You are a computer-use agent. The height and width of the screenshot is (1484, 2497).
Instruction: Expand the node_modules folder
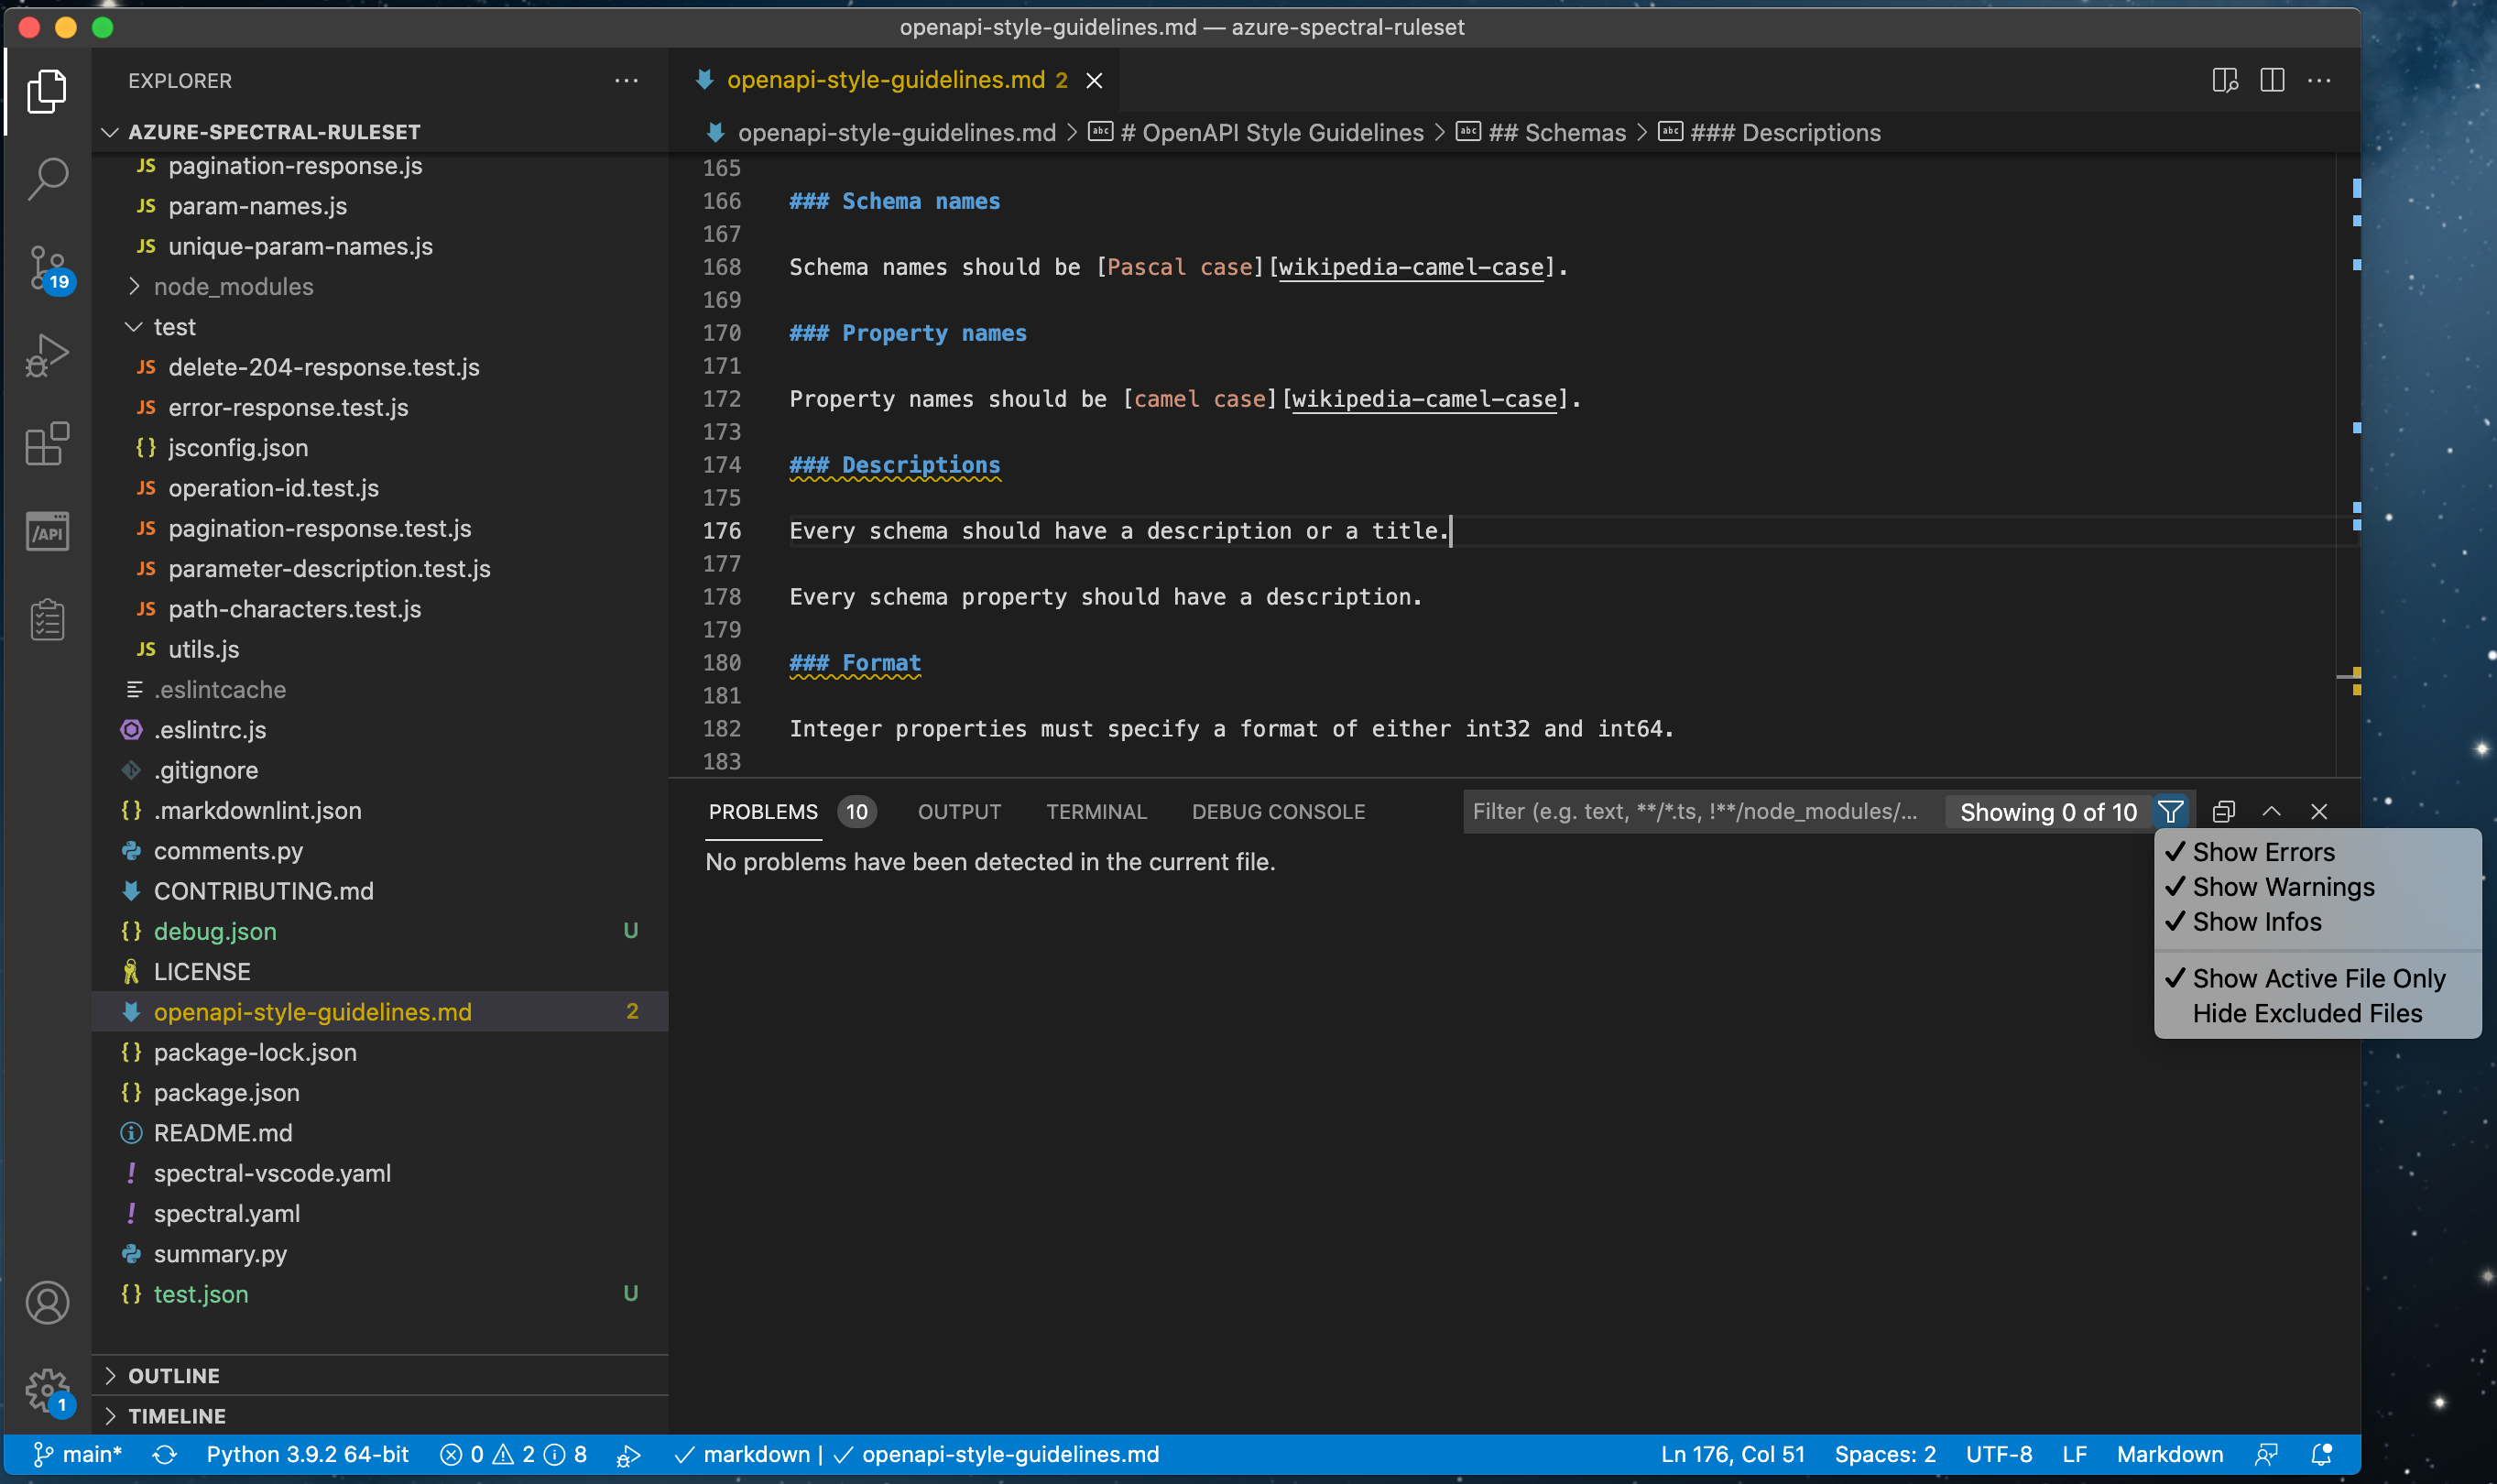(234, 286)
